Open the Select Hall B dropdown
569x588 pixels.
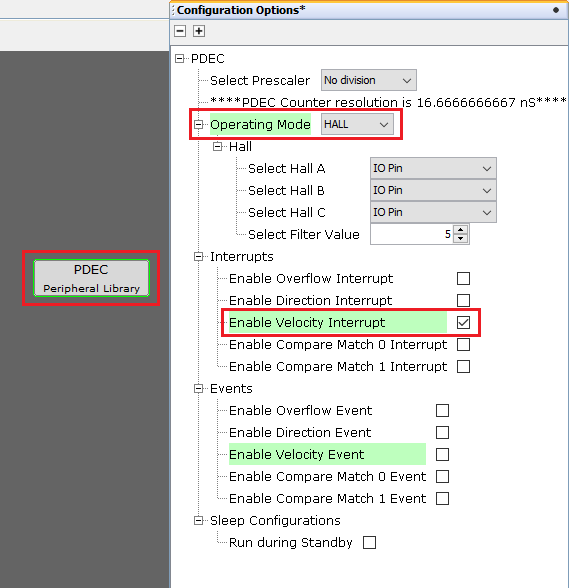coord(433,190)
